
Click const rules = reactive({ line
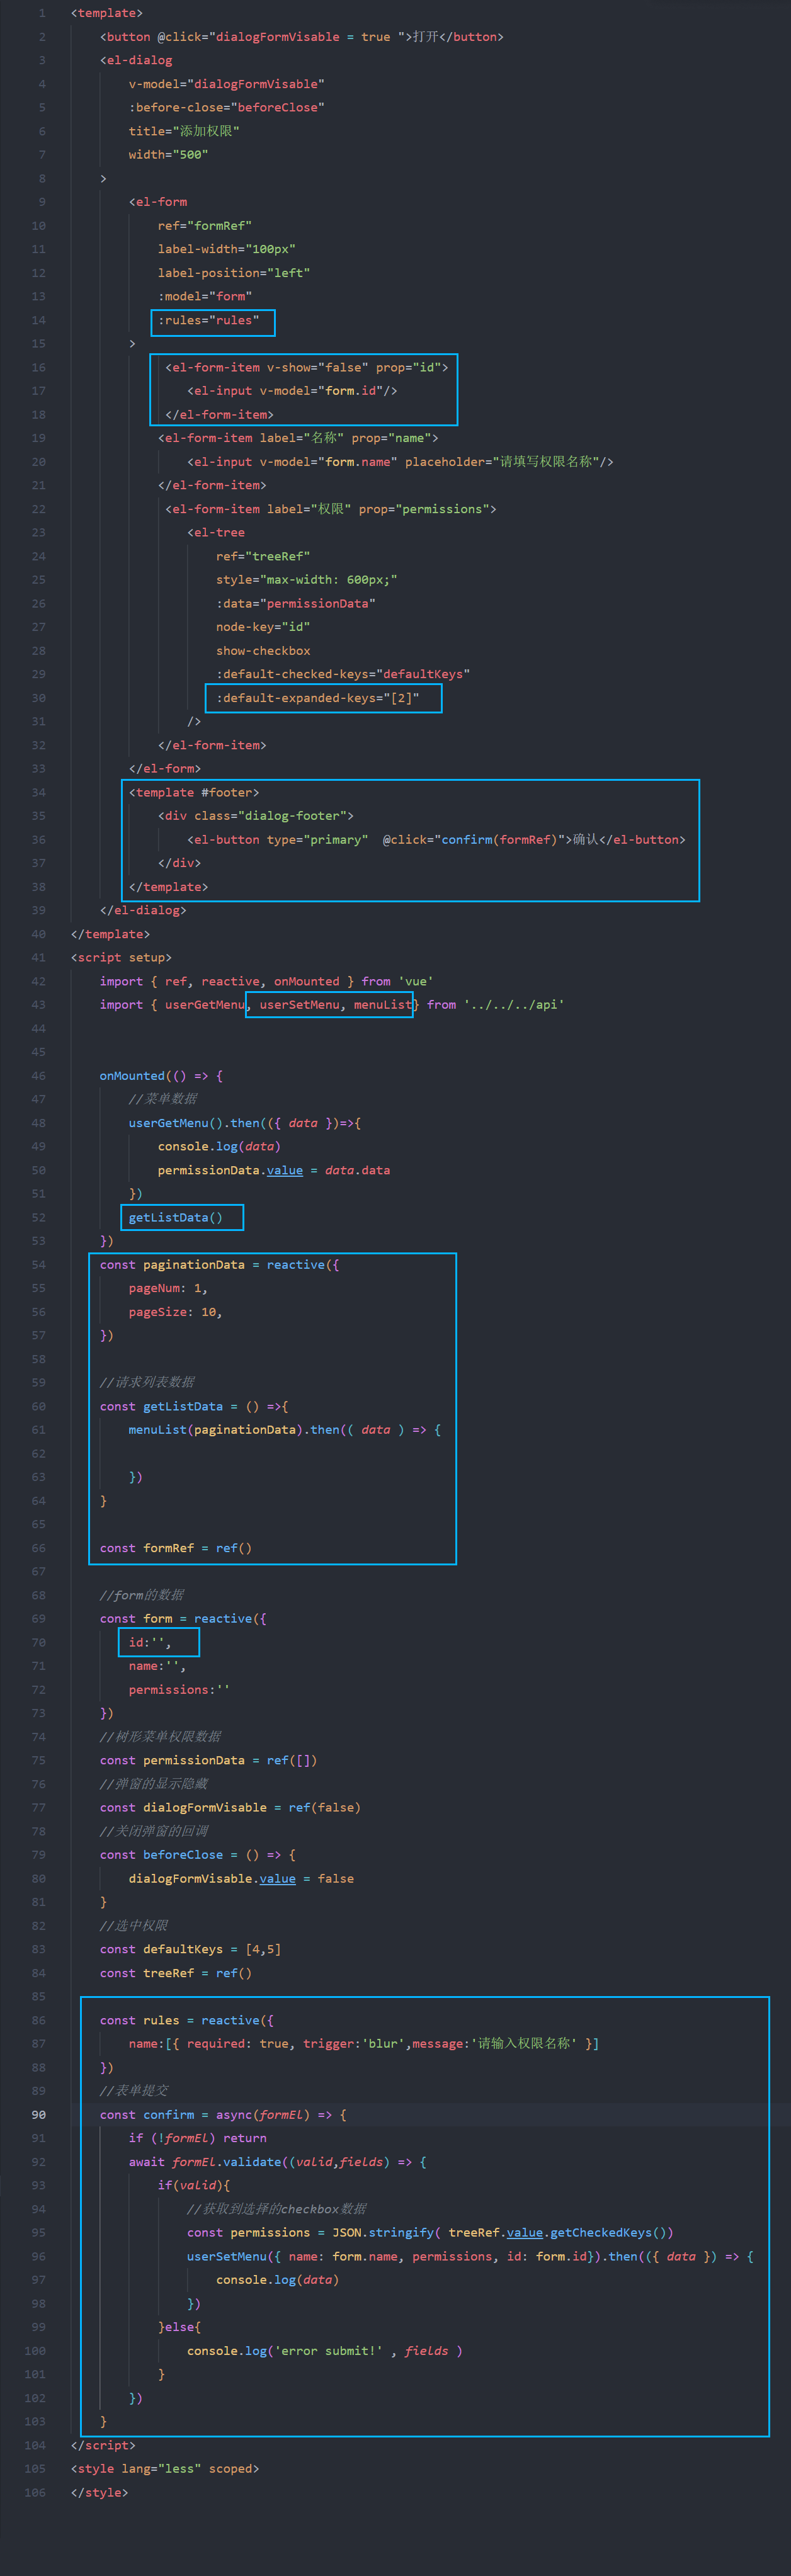coord(187,2021)
